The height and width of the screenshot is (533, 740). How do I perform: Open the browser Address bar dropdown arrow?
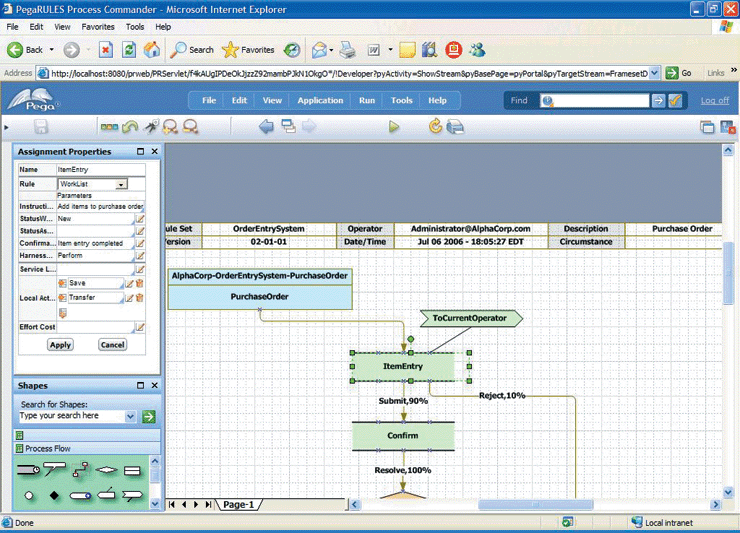point(654,73)
